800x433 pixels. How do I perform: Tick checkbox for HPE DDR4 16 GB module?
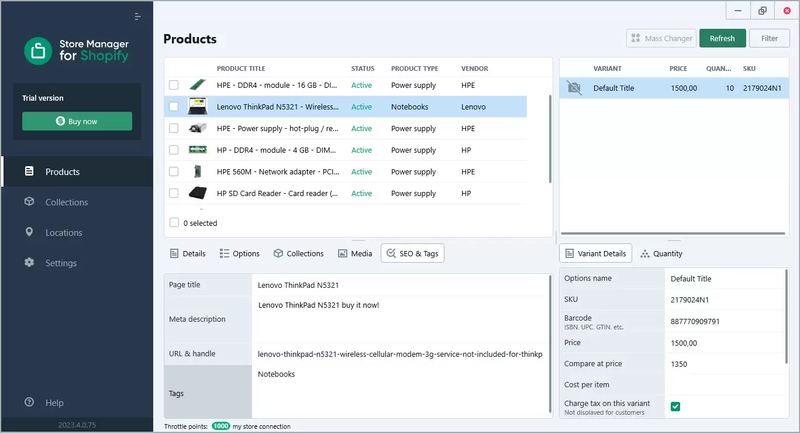pyautogui.click(x=174, y=85)
